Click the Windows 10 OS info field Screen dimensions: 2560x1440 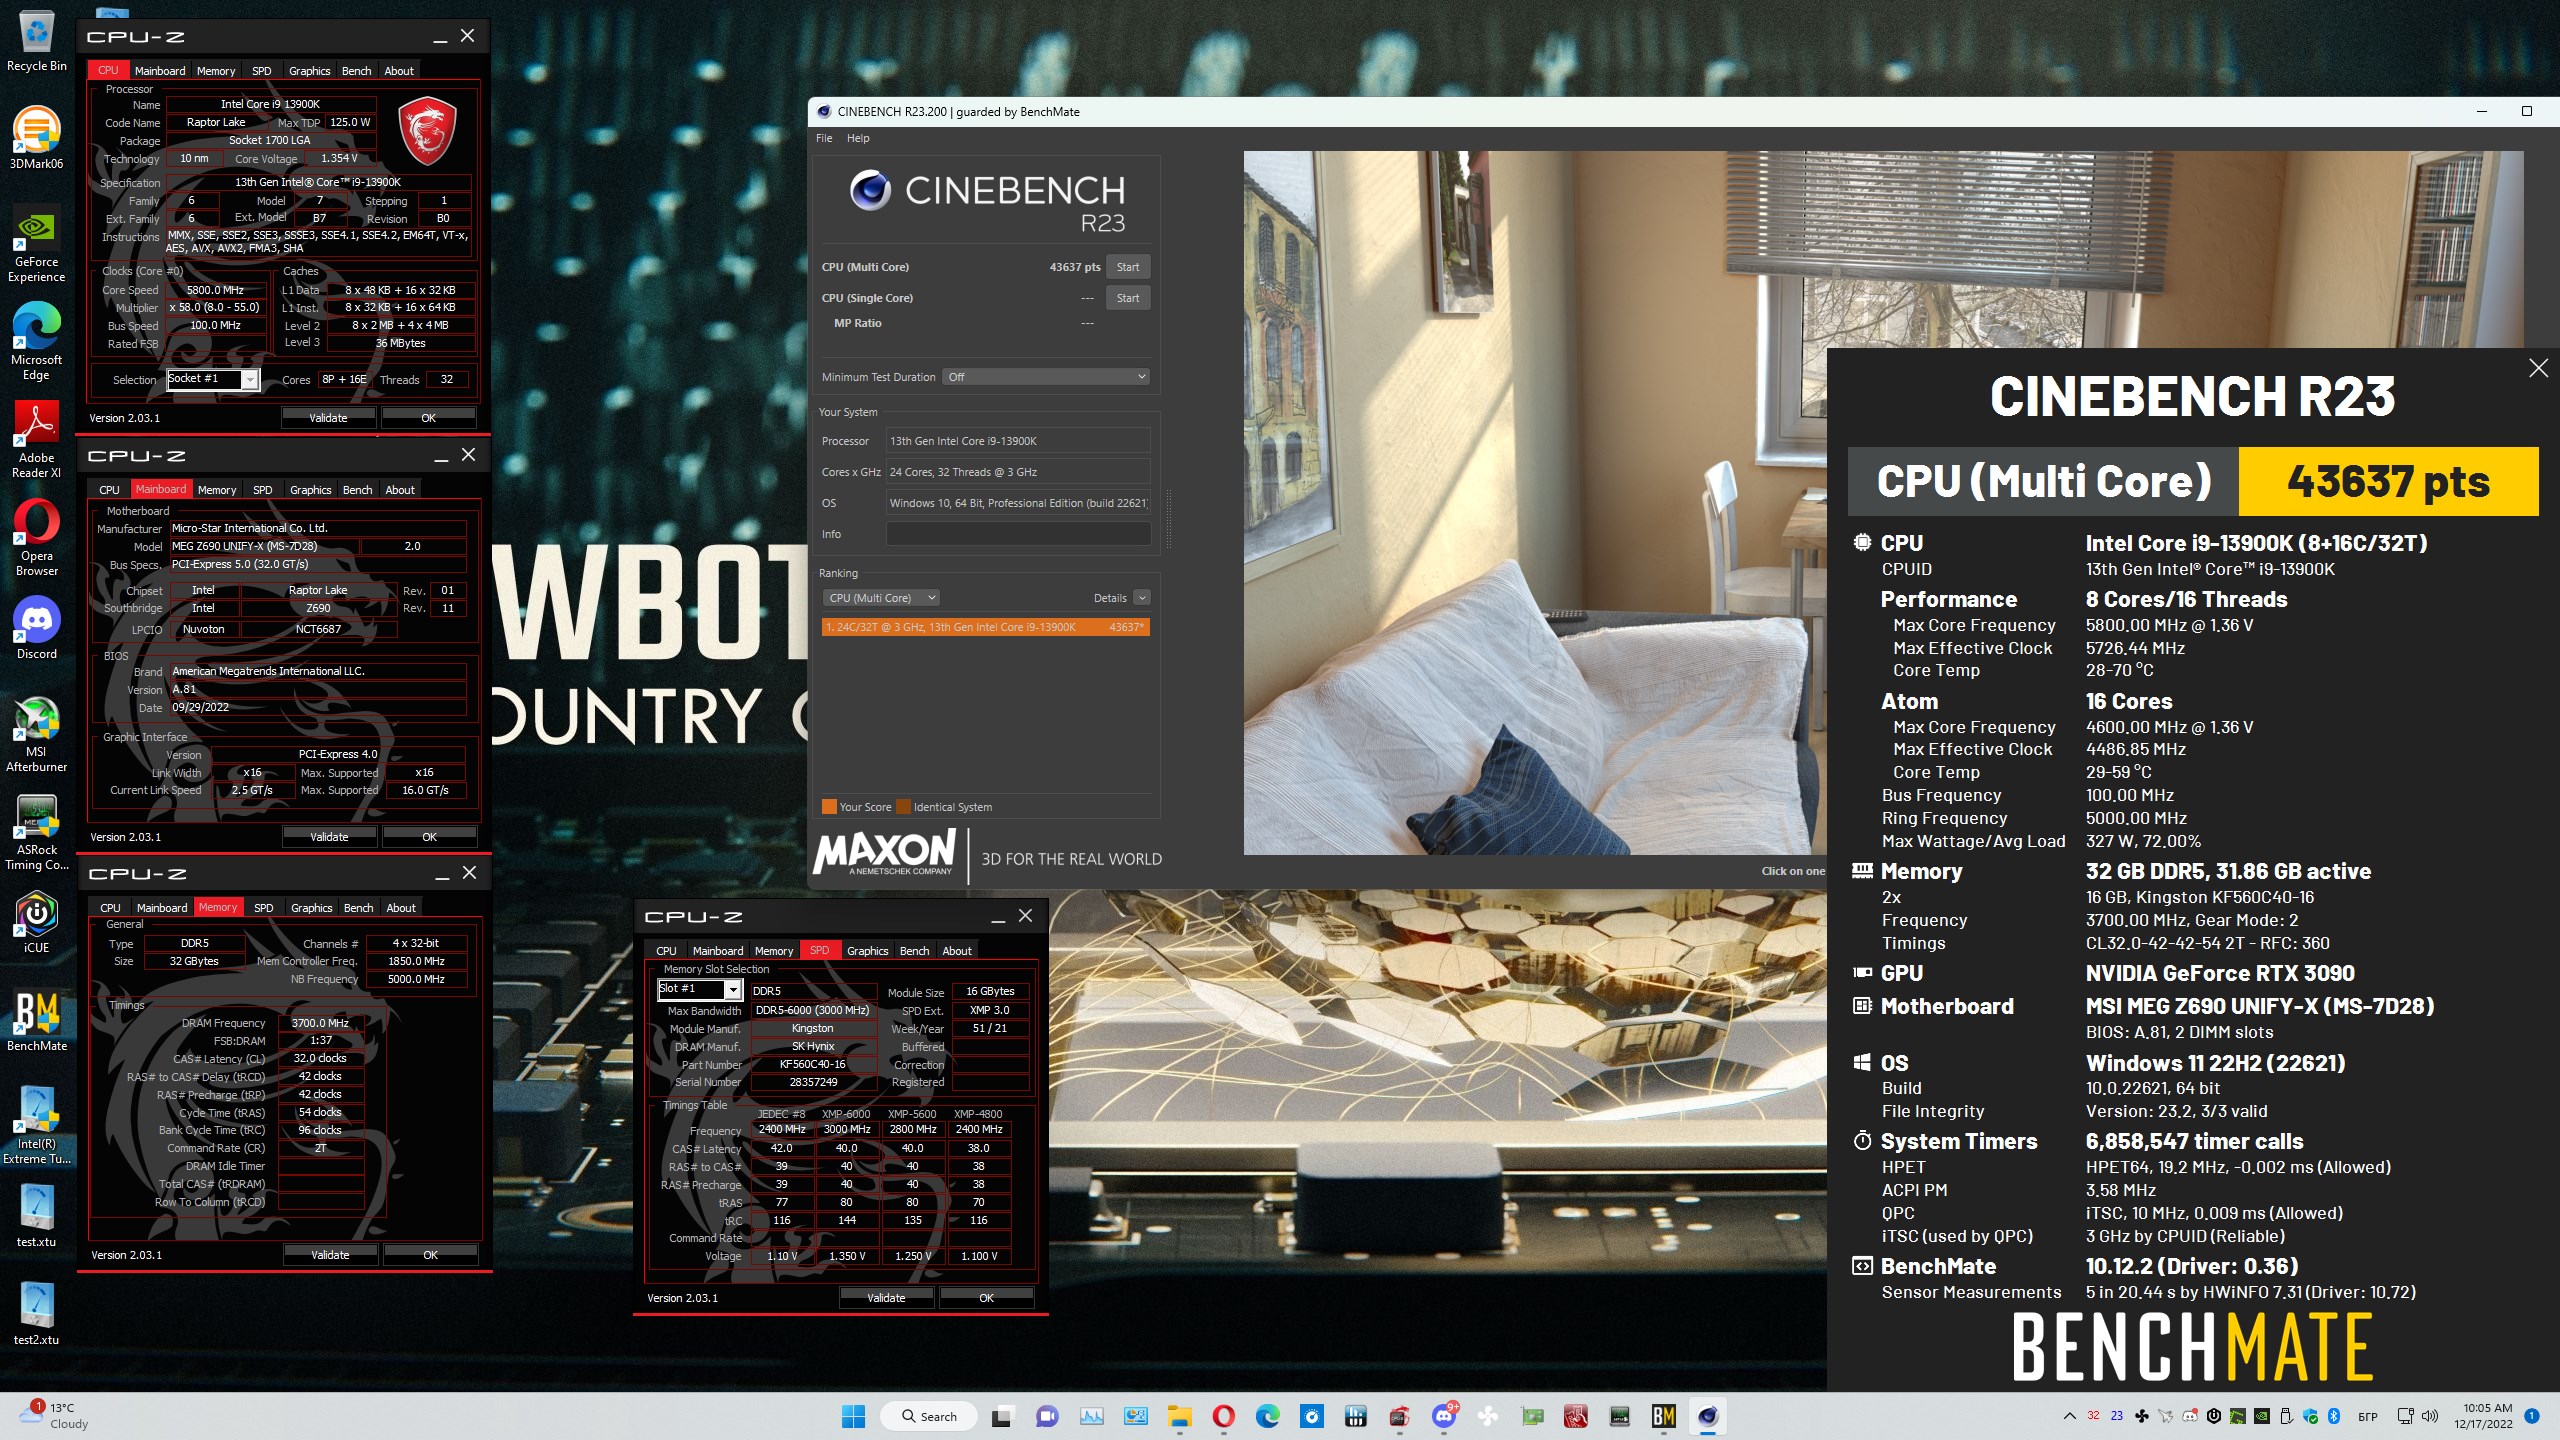point(1018,503)
